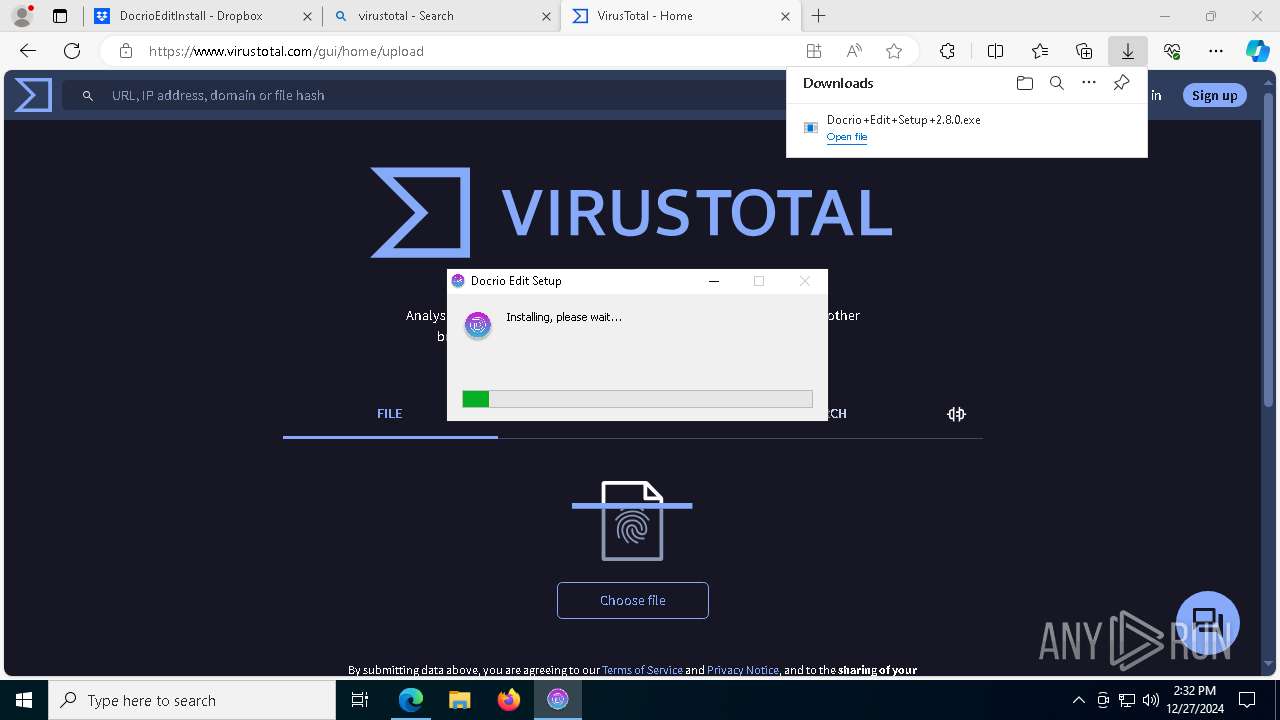The height and width of the screenshot is (720, 1280).
Task: Minimize the Docrio Edit Setup window
Action: [x=714, y=281]
